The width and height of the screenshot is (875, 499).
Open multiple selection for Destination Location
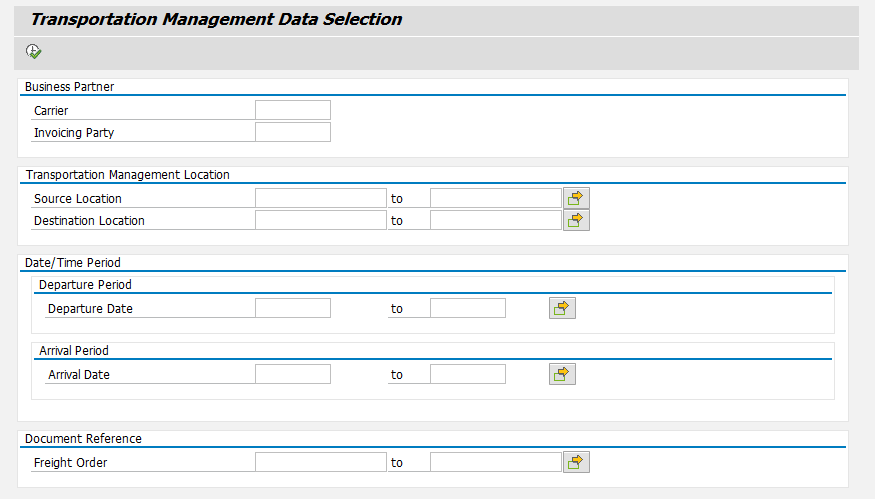click(x=576, y=220)
